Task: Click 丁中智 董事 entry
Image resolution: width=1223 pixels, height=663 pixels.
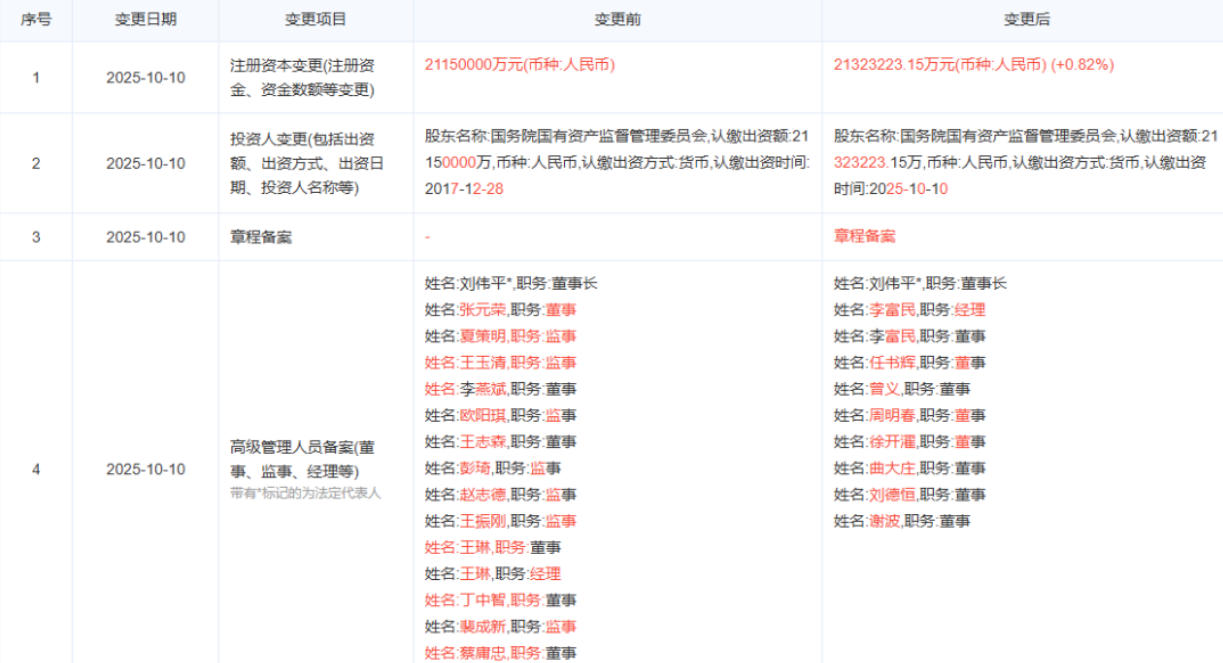Action: (500, 600)
